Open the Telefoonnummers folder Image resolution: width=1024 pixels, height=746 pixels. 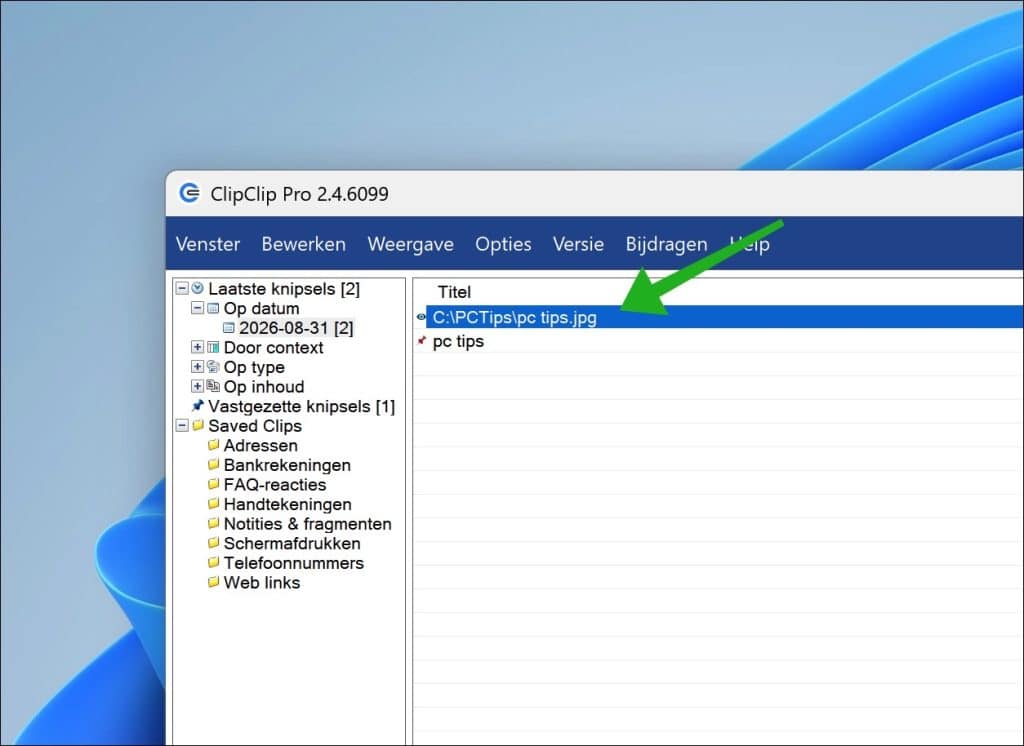(x=294, y=563)
